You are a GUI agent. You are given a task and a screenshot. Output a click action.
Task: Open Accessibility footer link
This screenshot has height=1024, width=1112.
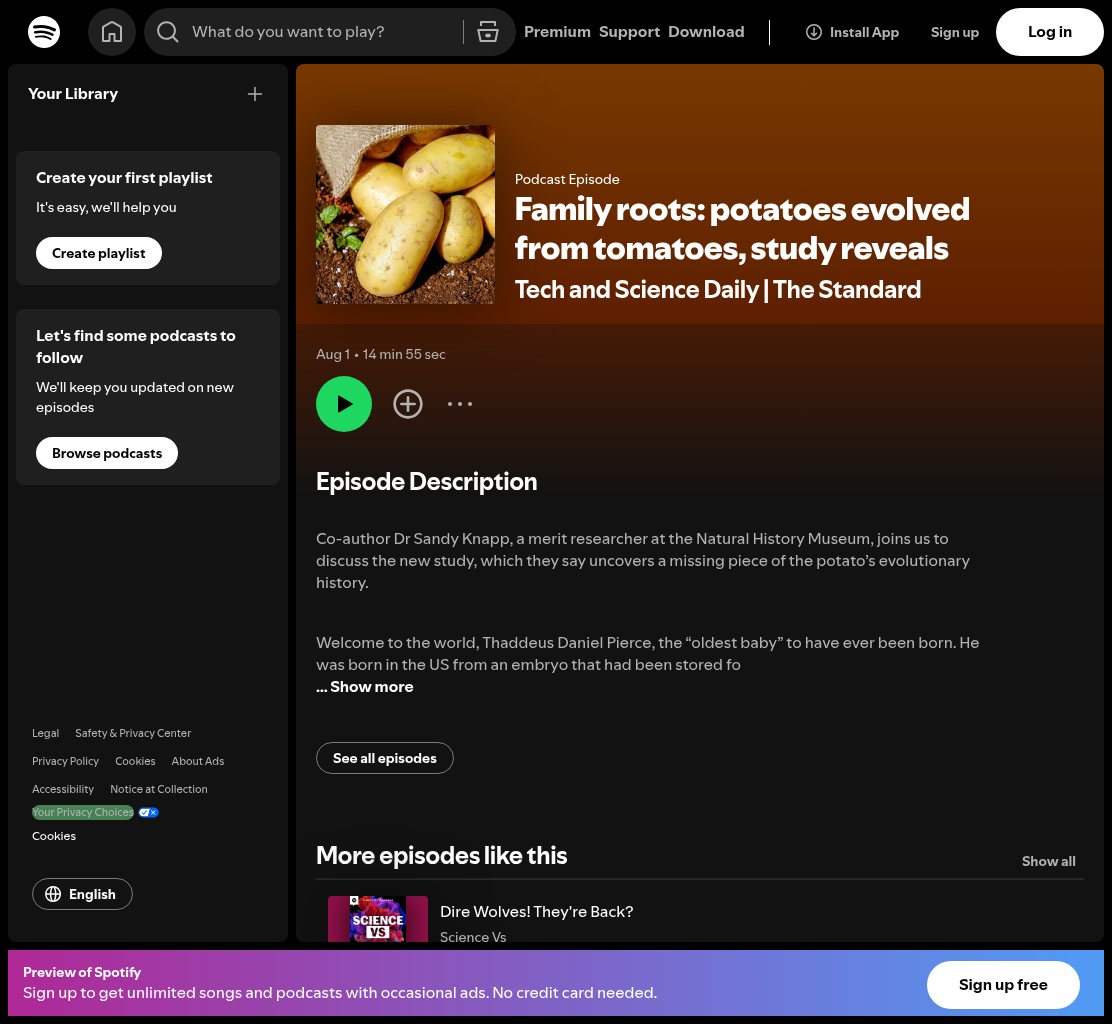tap(63, 789)
